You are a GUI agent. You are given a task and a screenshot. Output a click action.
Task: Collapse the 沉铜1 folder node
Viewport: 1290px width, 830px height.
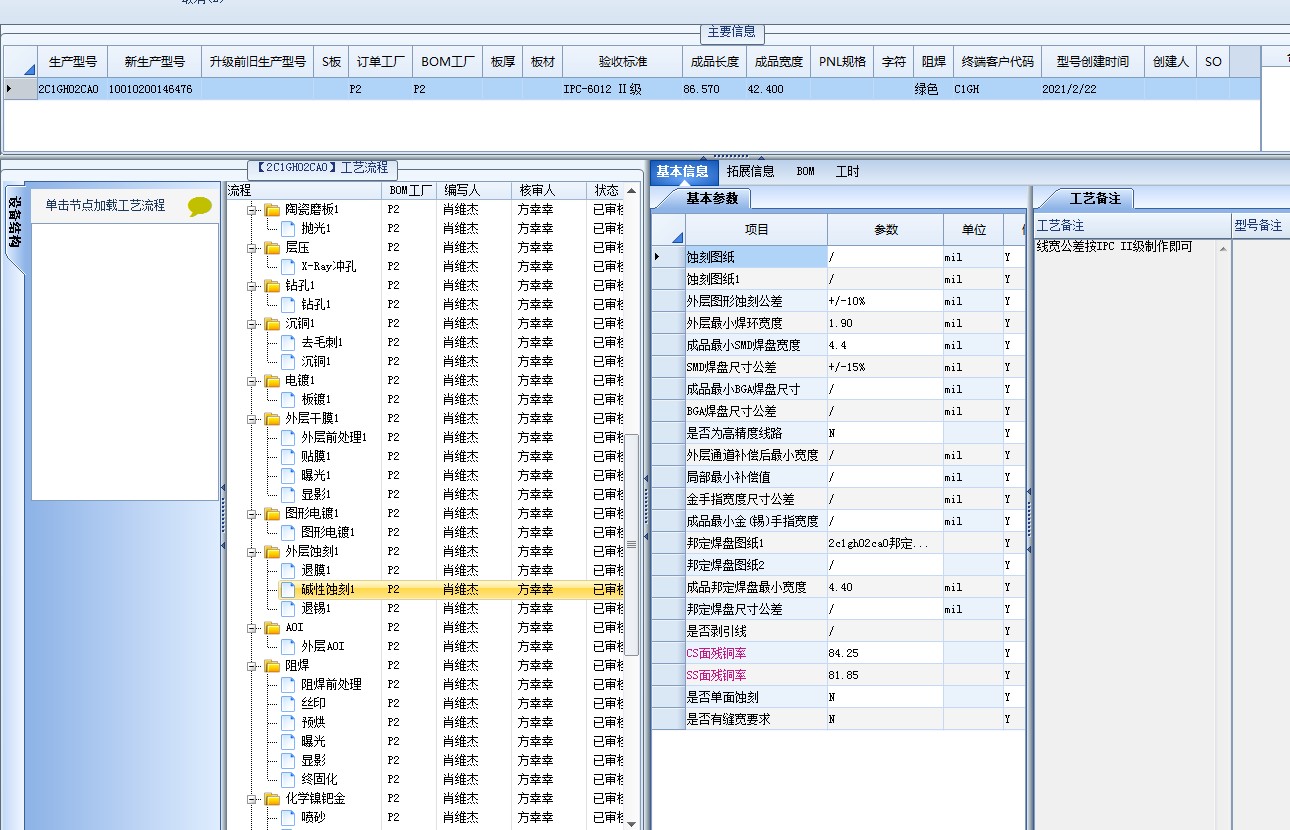pyautogui.click(x=253, y=324)
